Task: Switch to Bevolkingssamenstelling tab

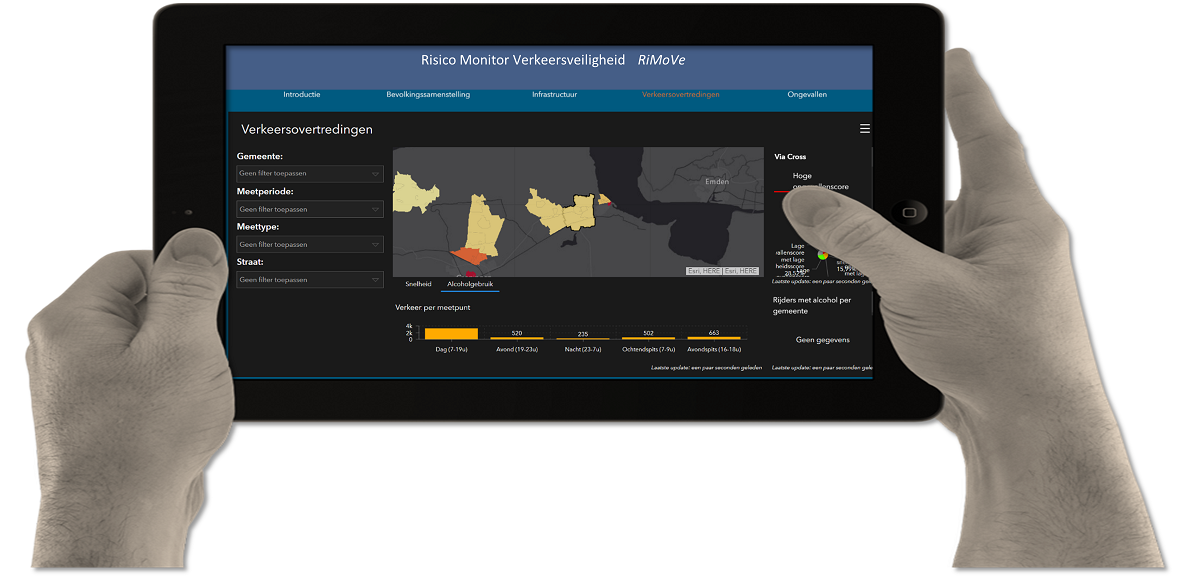Action: tap(428, 95)
